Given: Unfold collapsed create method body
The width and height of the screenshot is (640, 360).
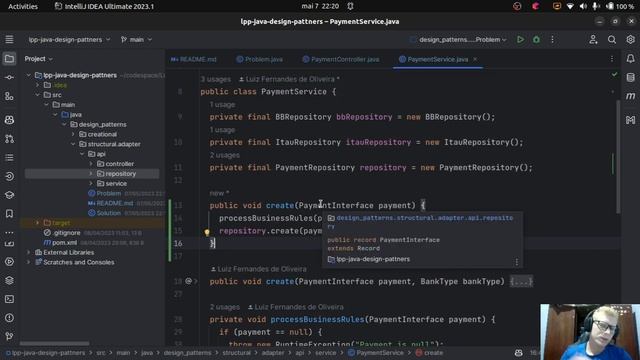Looking at the screenshot, I should point(521,281).
